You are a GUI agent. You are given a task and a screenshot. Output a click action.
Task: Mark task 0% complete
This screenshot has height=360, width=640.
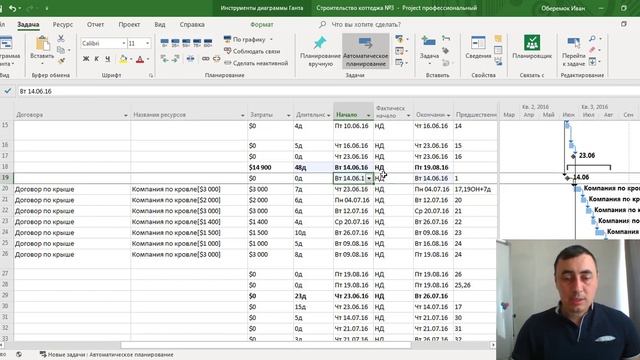164,42
